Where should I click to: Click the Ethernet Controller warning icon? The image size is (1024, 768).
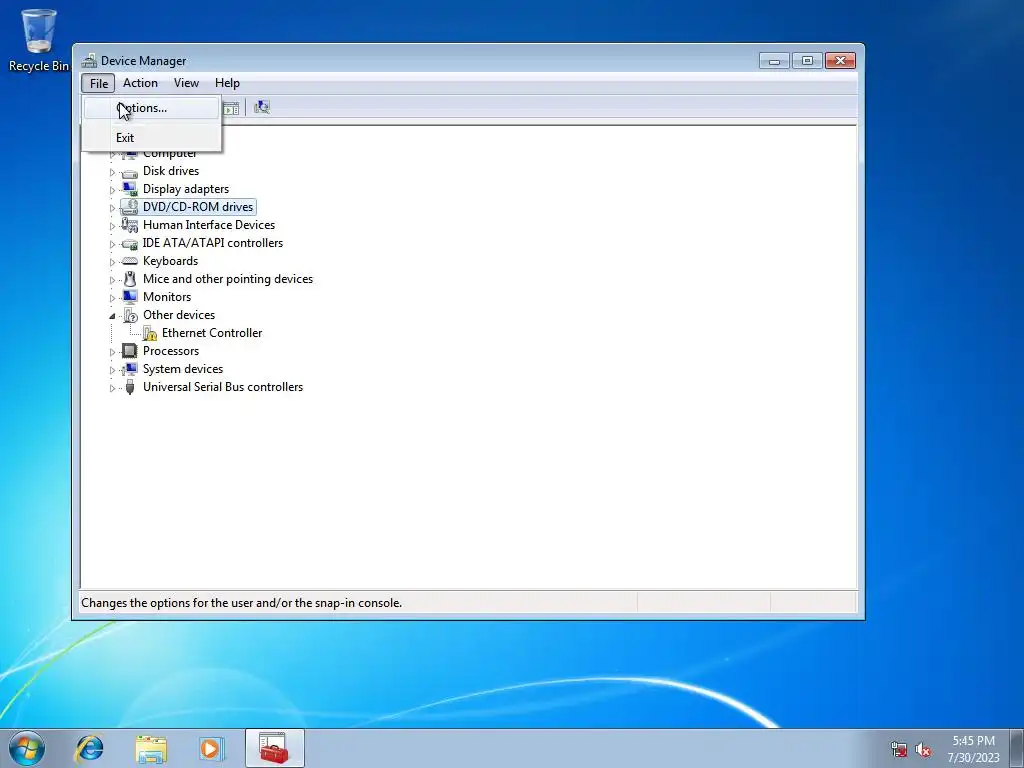pos(150,334)
